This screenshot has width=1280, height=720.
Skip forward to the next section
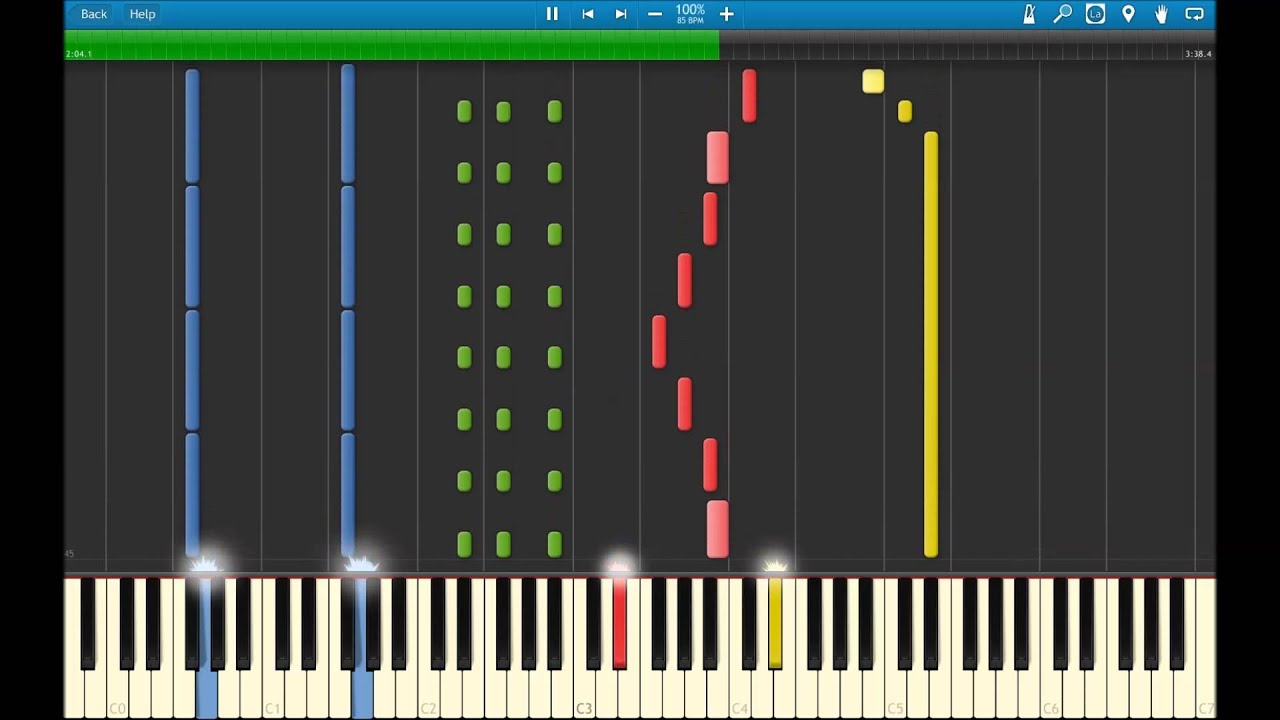point(621,14)
